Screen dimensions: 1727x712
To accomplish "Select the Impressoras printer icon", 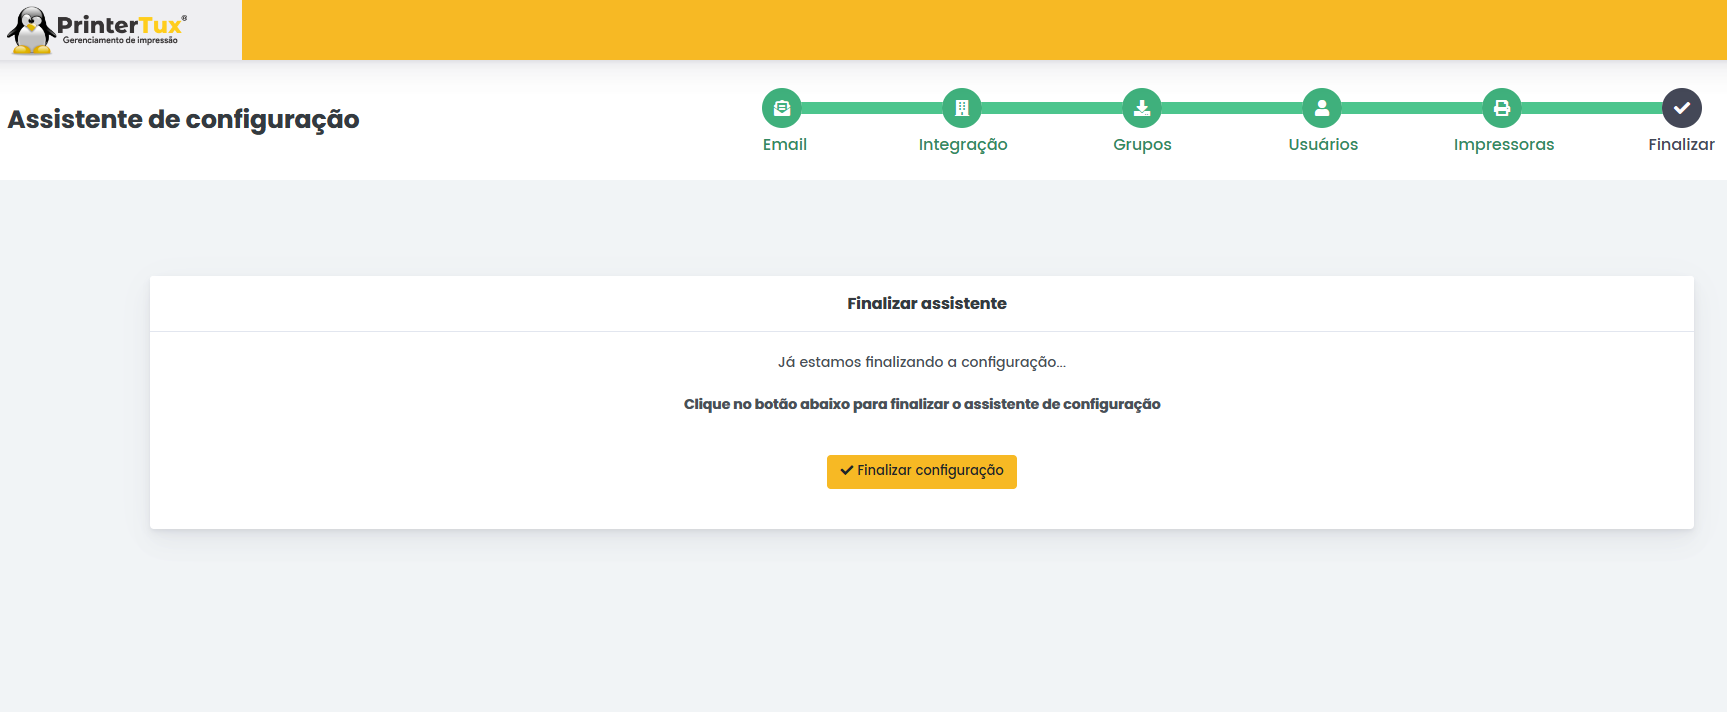I will [1502, 108].
